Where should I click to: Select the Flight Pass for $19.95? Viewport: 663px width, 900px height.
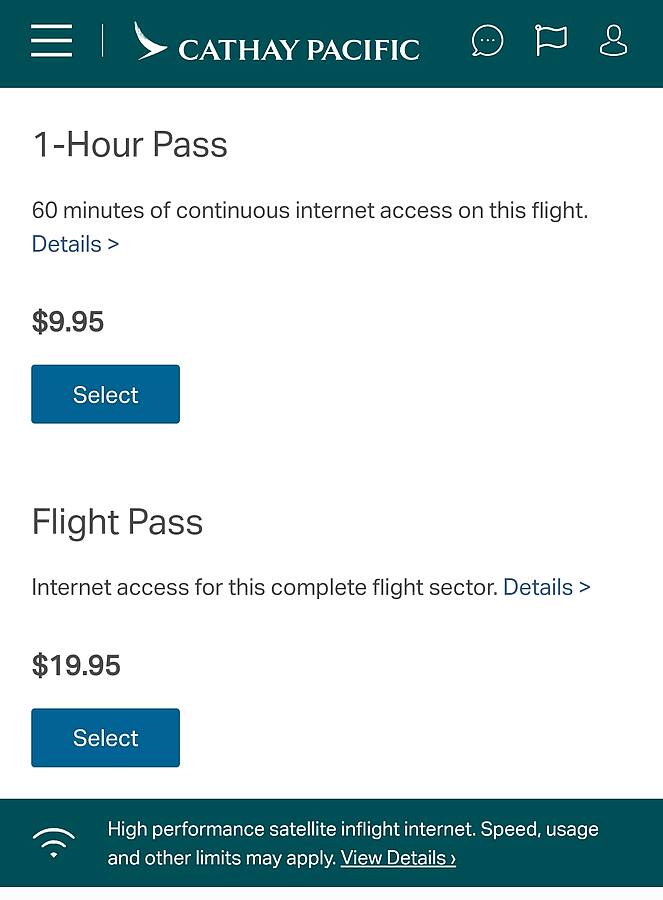105,737
